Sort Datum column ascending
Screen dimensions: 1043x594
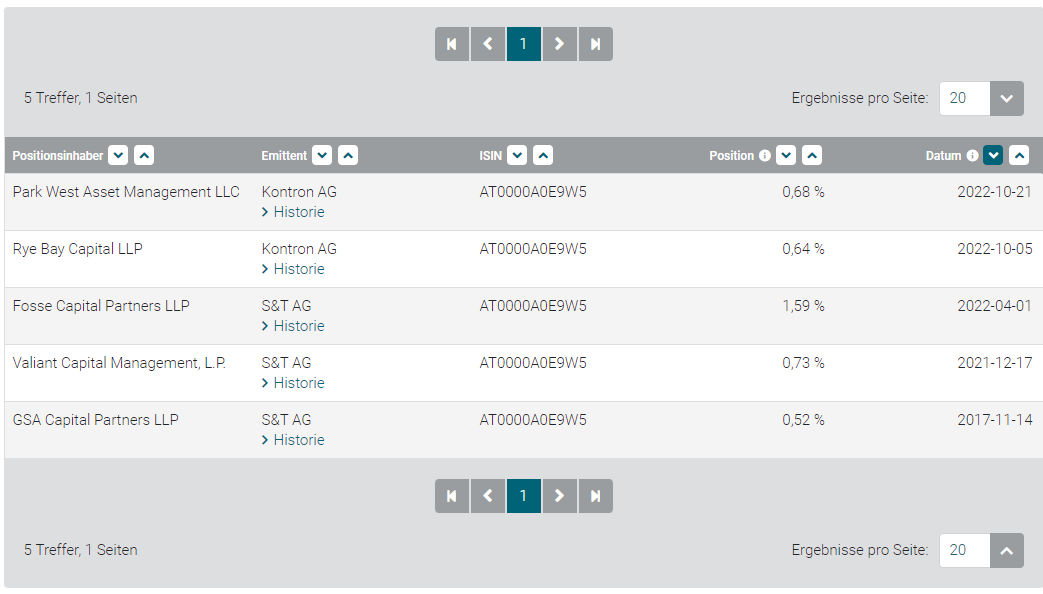pyautogui.click(x=1019, y=155)
